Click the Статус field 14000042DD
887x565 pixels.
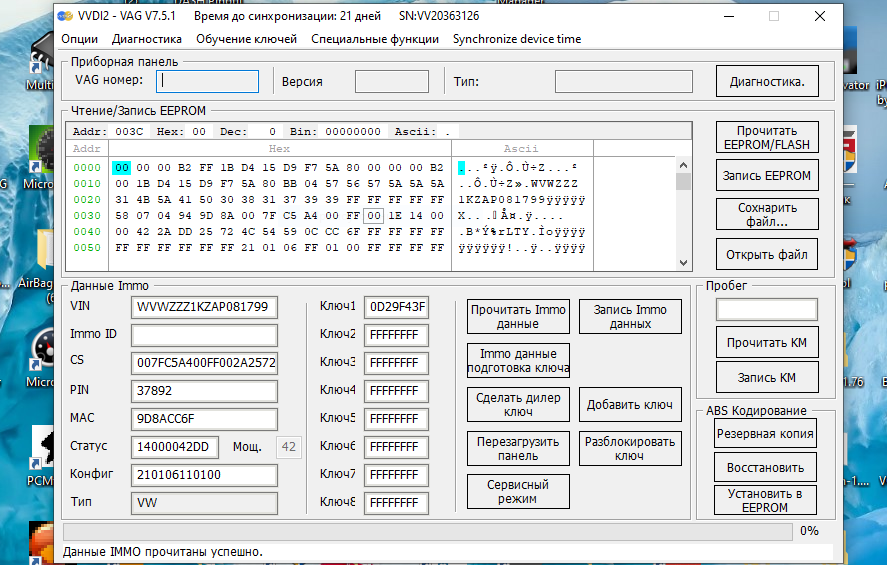[174, 447]
